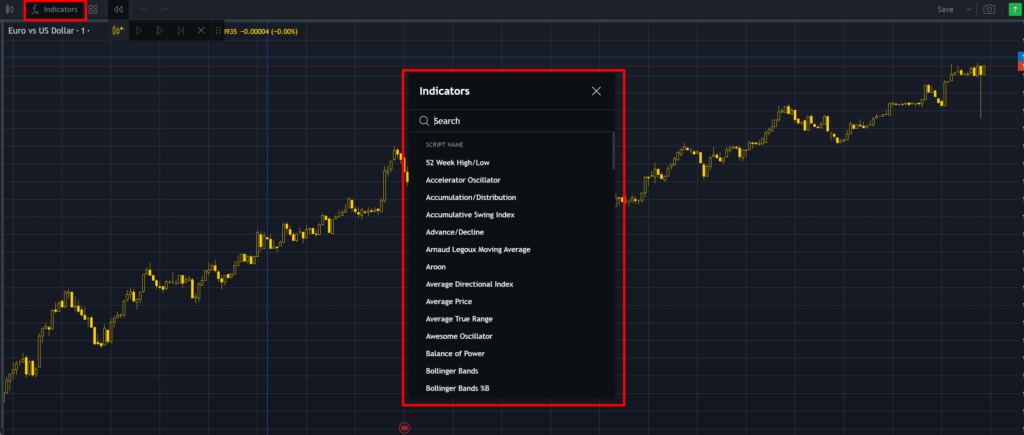Click the blue price label on price axis
This screenshot has height=435, width=1024.
(x=1021, y=57)
